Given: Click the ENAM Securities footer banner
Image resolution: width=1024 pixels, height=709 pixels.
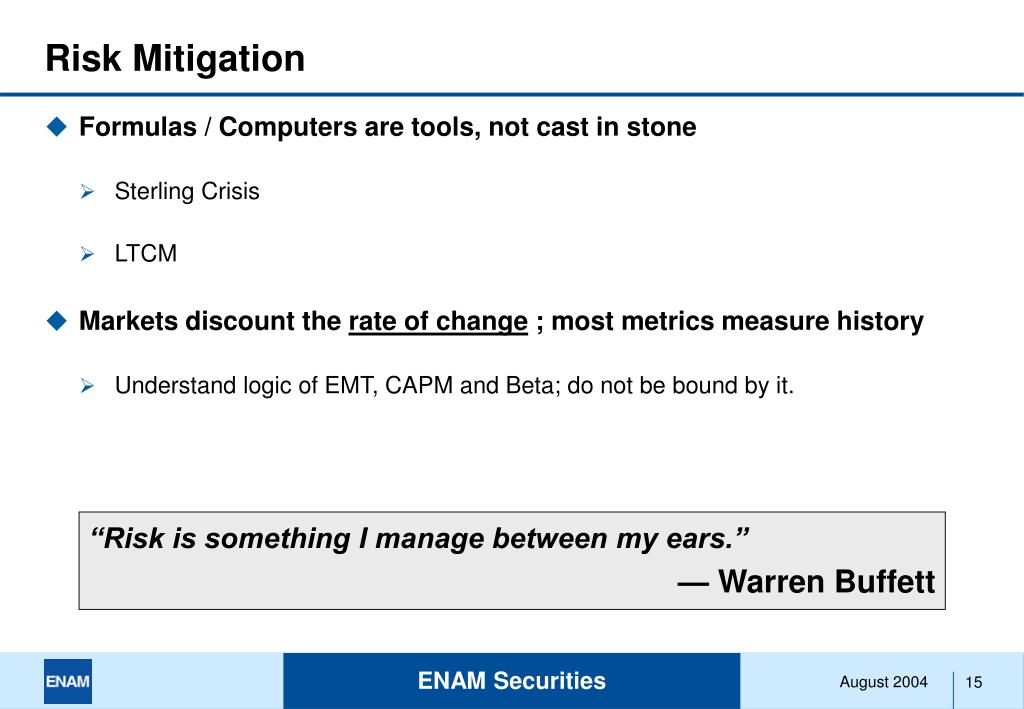Looking at the screenshot, I should point(512,680).
